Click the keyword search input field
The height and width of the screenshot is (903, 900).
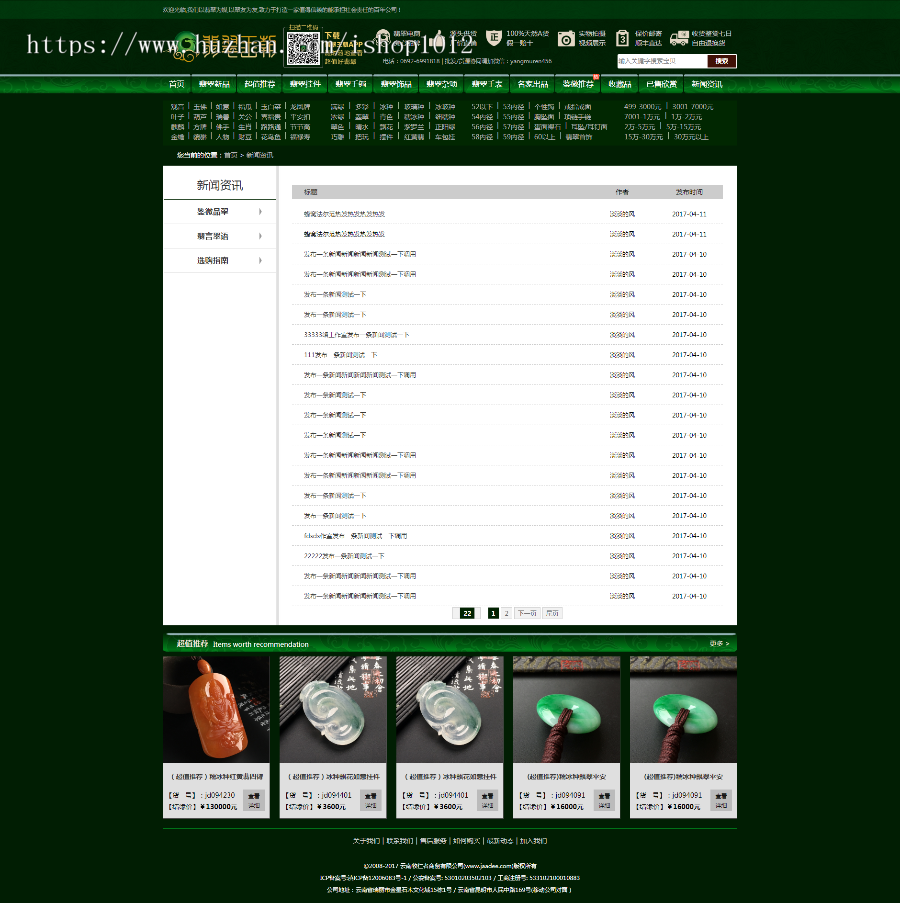point(662,61)
